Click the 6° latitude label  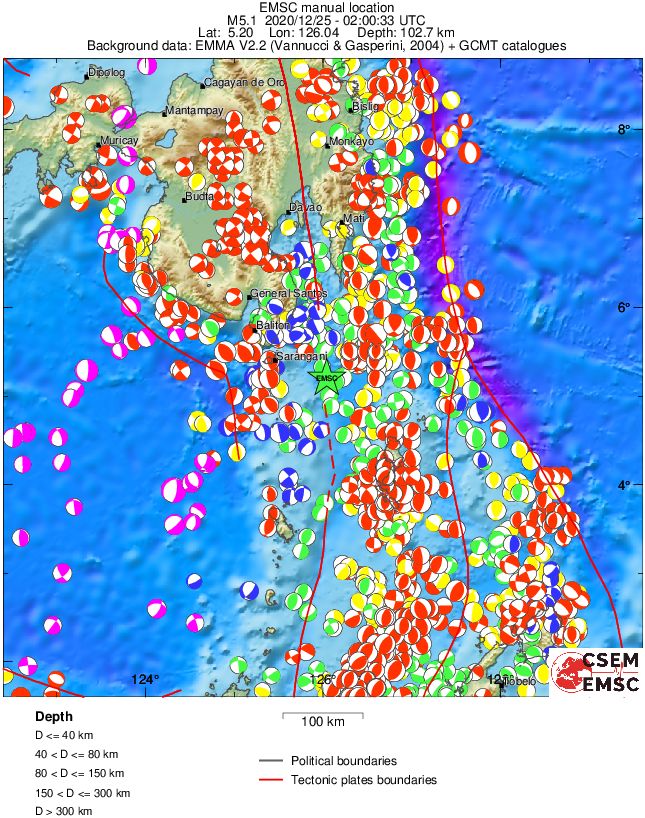point(624,307)
